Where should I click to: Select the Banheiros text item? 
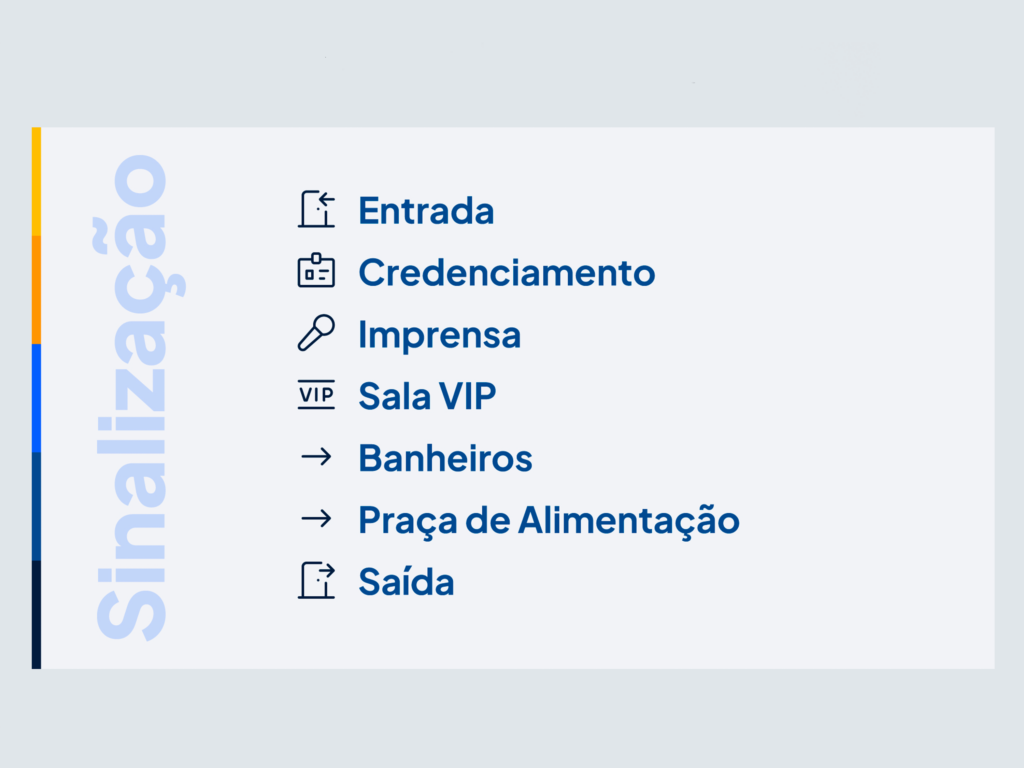pos(445,458)
